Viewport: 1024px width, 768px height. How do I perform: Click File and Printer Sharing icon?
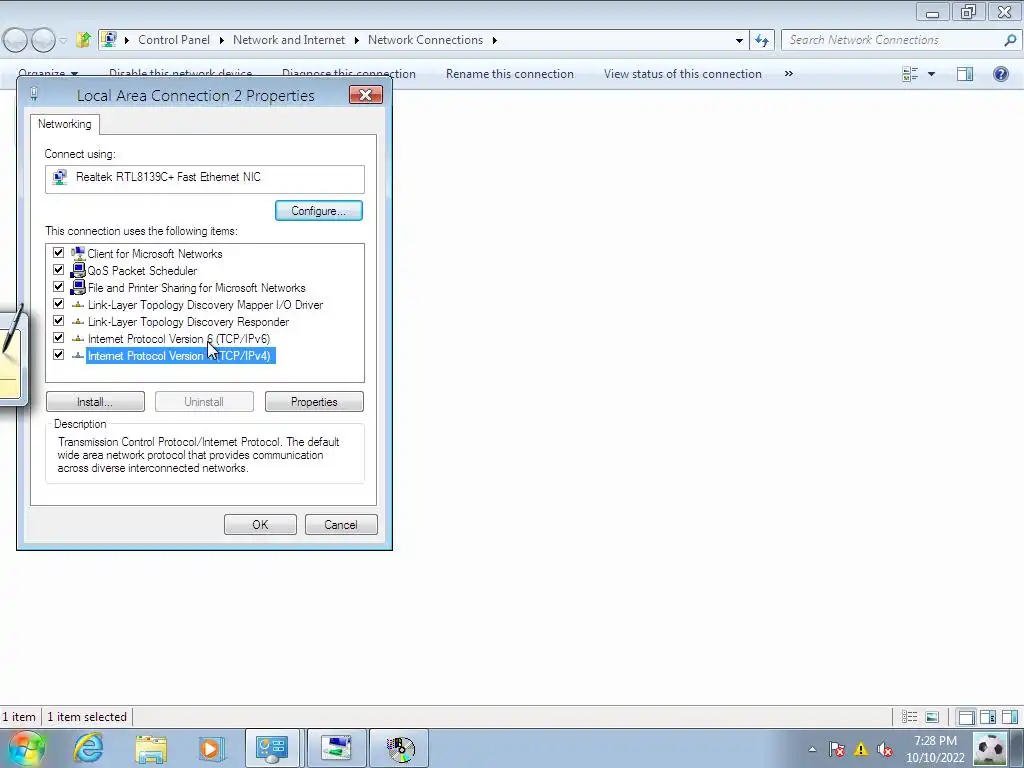(x=78, y=287)
